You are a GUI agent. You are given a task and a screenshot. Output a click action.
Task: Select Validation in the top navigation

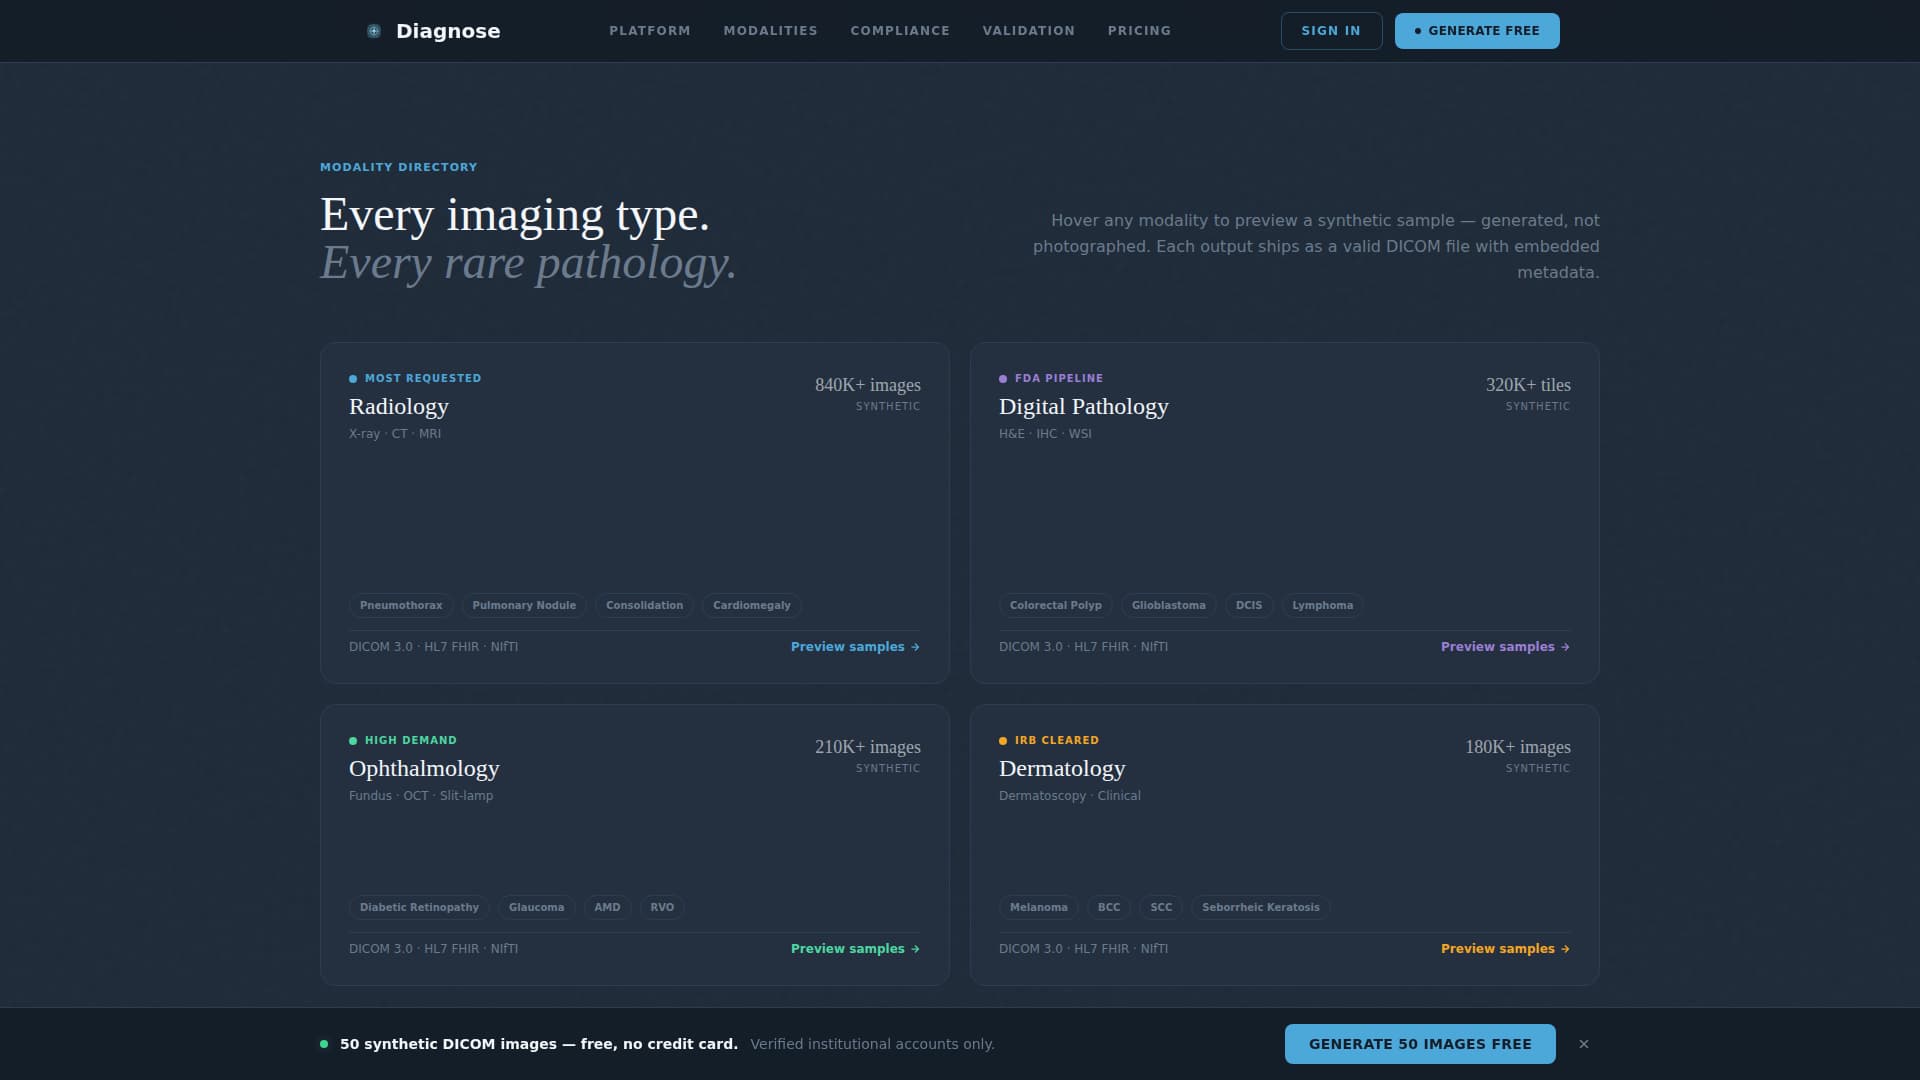click(1029, 31)
